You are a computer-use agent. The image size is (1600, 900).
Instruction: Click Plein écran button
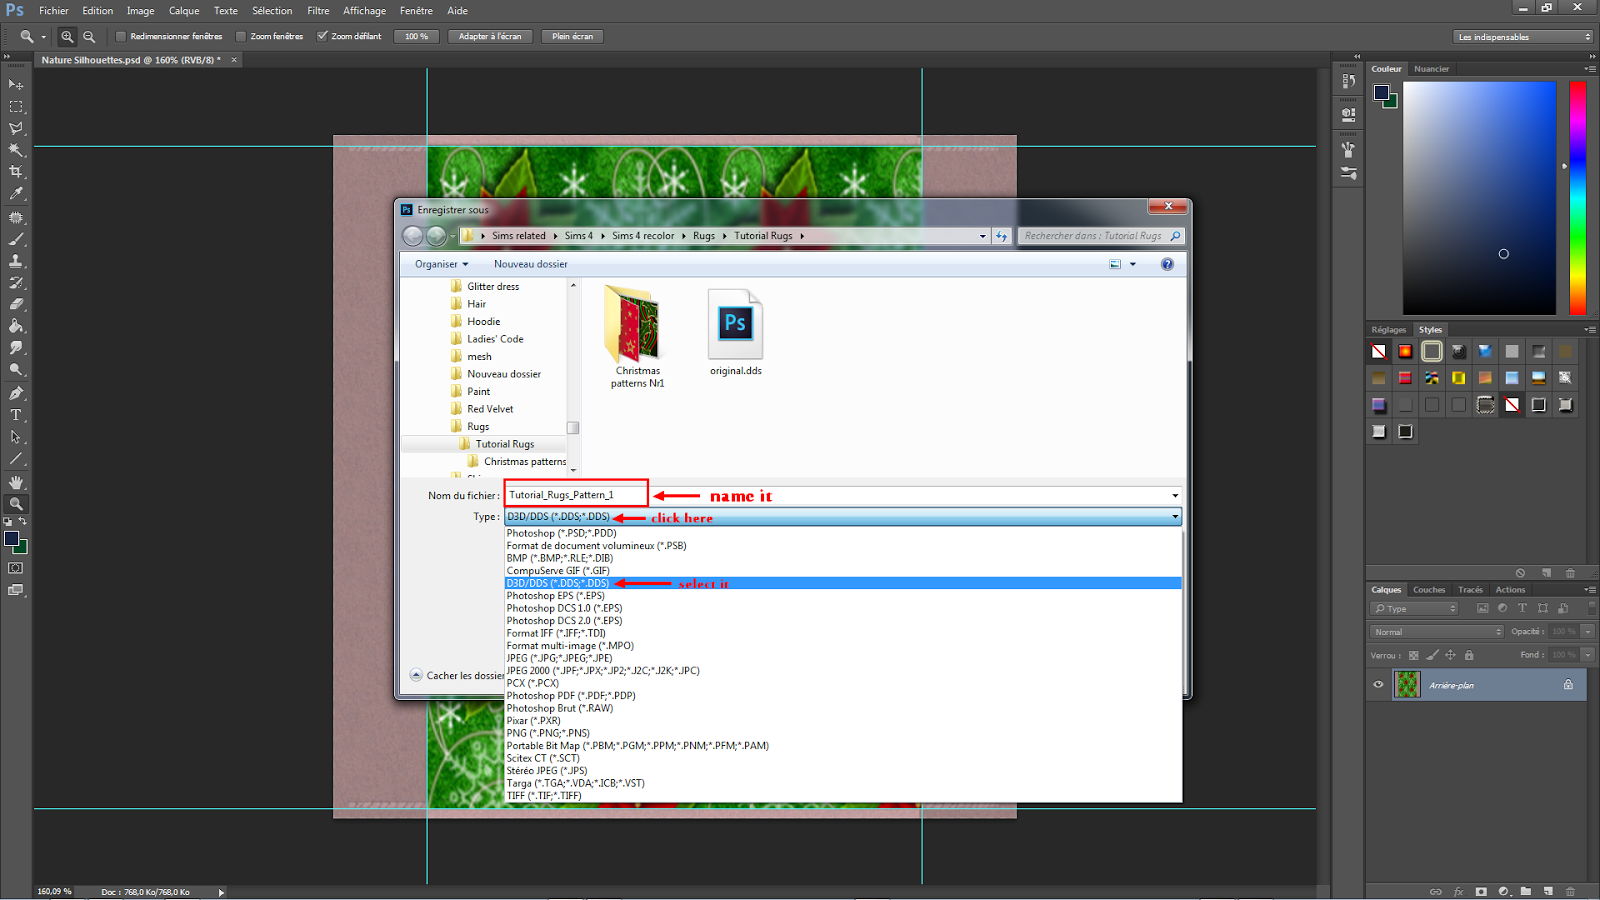pyautogui.click(x=572, y=37)
